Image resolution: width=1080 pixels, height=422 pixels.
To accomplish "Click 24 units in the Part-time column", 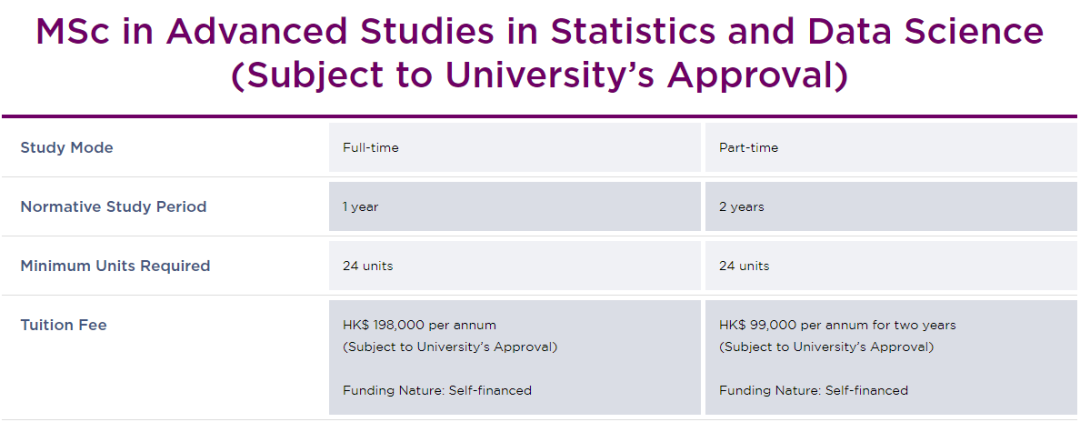I will click(x=744, y=266).
